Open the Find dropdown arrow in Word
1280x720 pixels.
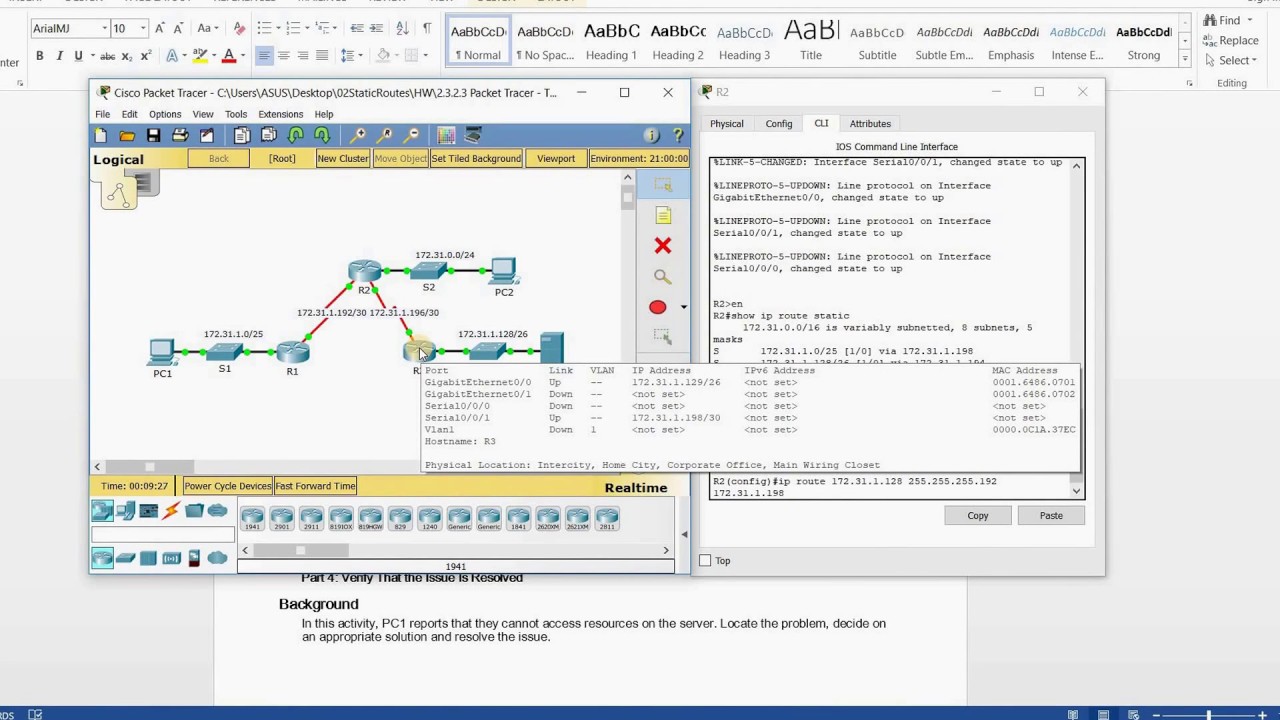pyautogui.click(x=1250, y=20)
